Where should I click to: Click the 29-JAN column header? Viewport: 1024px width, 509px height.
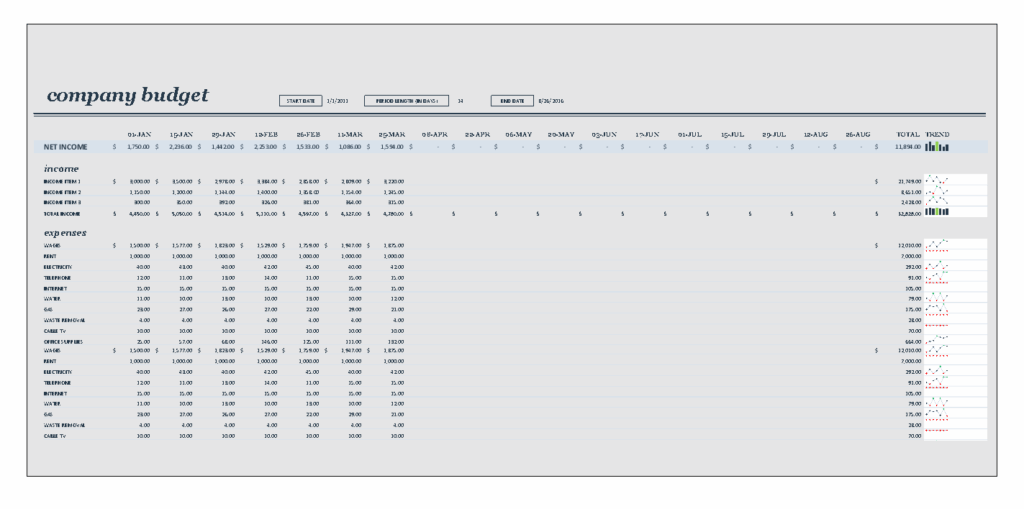pyautogui.click(x=223, y=134)
